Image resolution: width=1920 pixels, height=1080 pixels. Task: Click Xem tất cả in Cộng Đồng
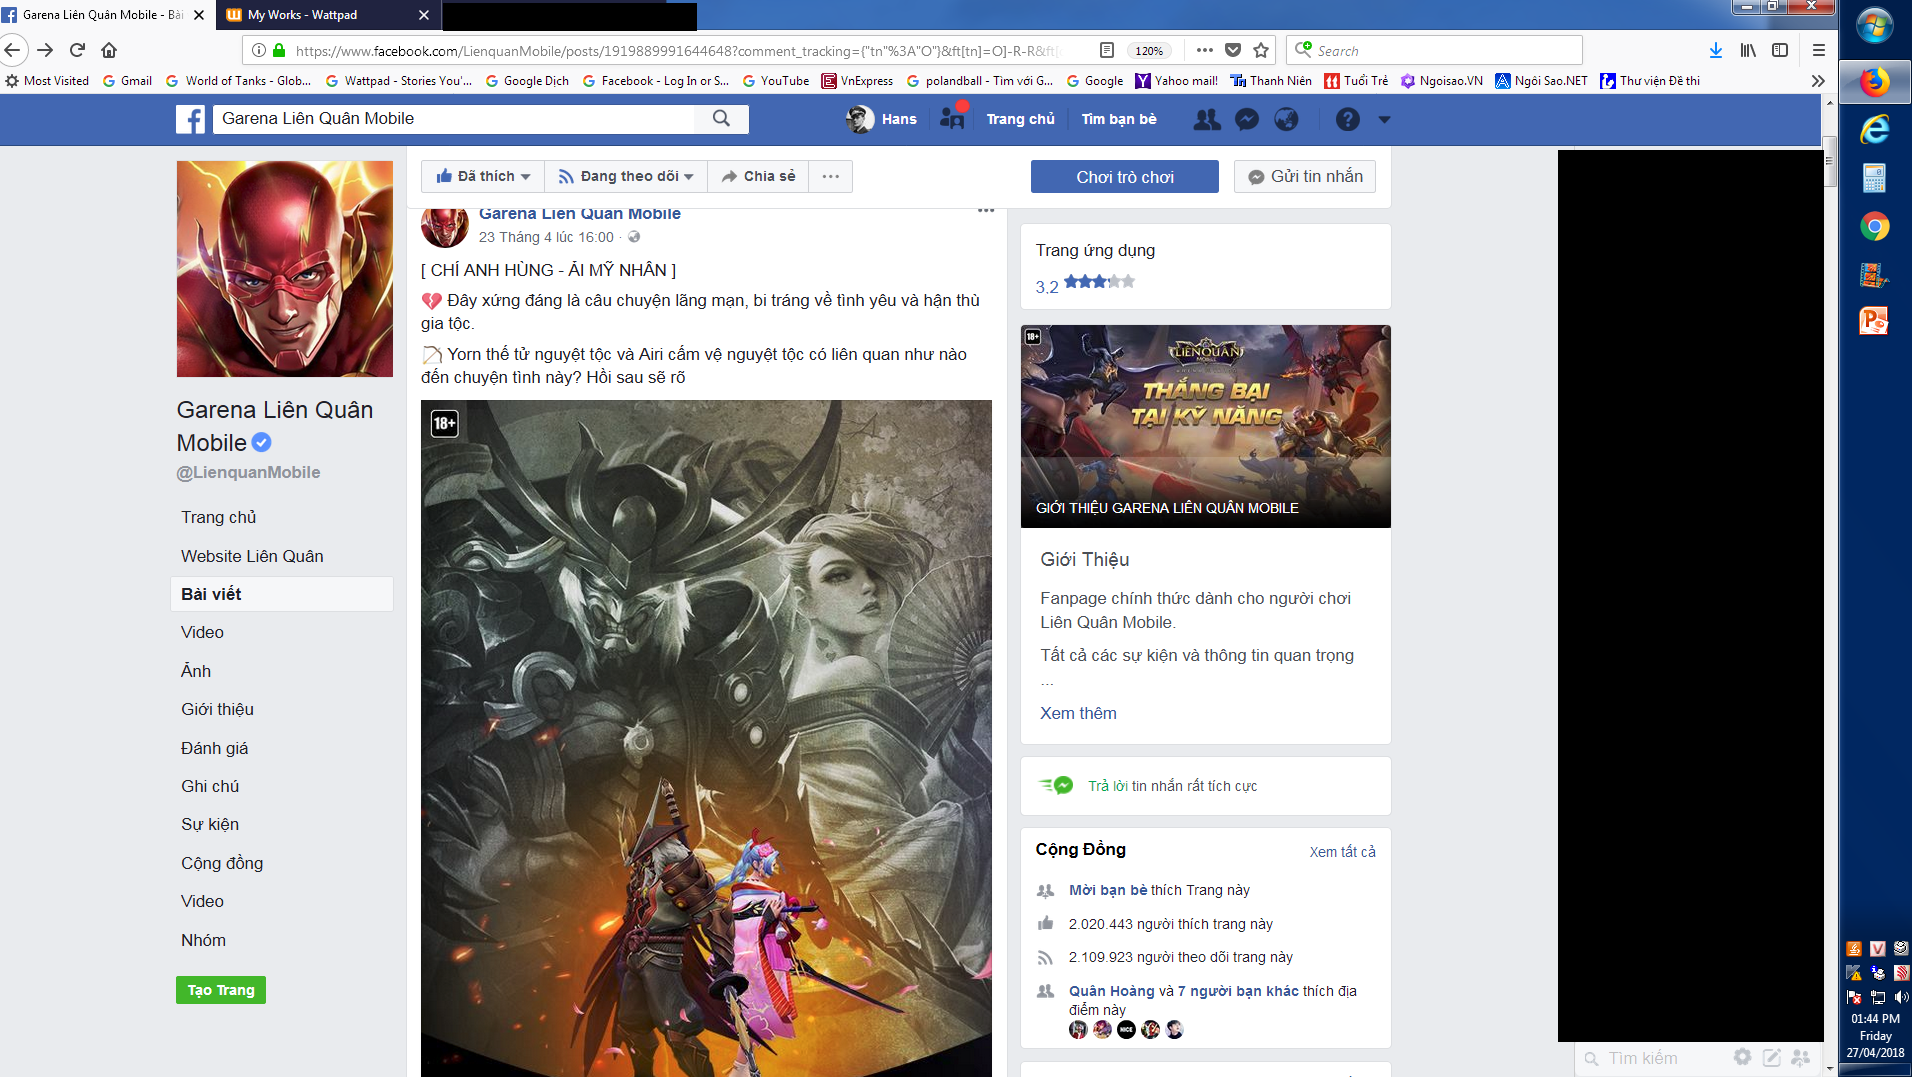[x=1342, y=852]
